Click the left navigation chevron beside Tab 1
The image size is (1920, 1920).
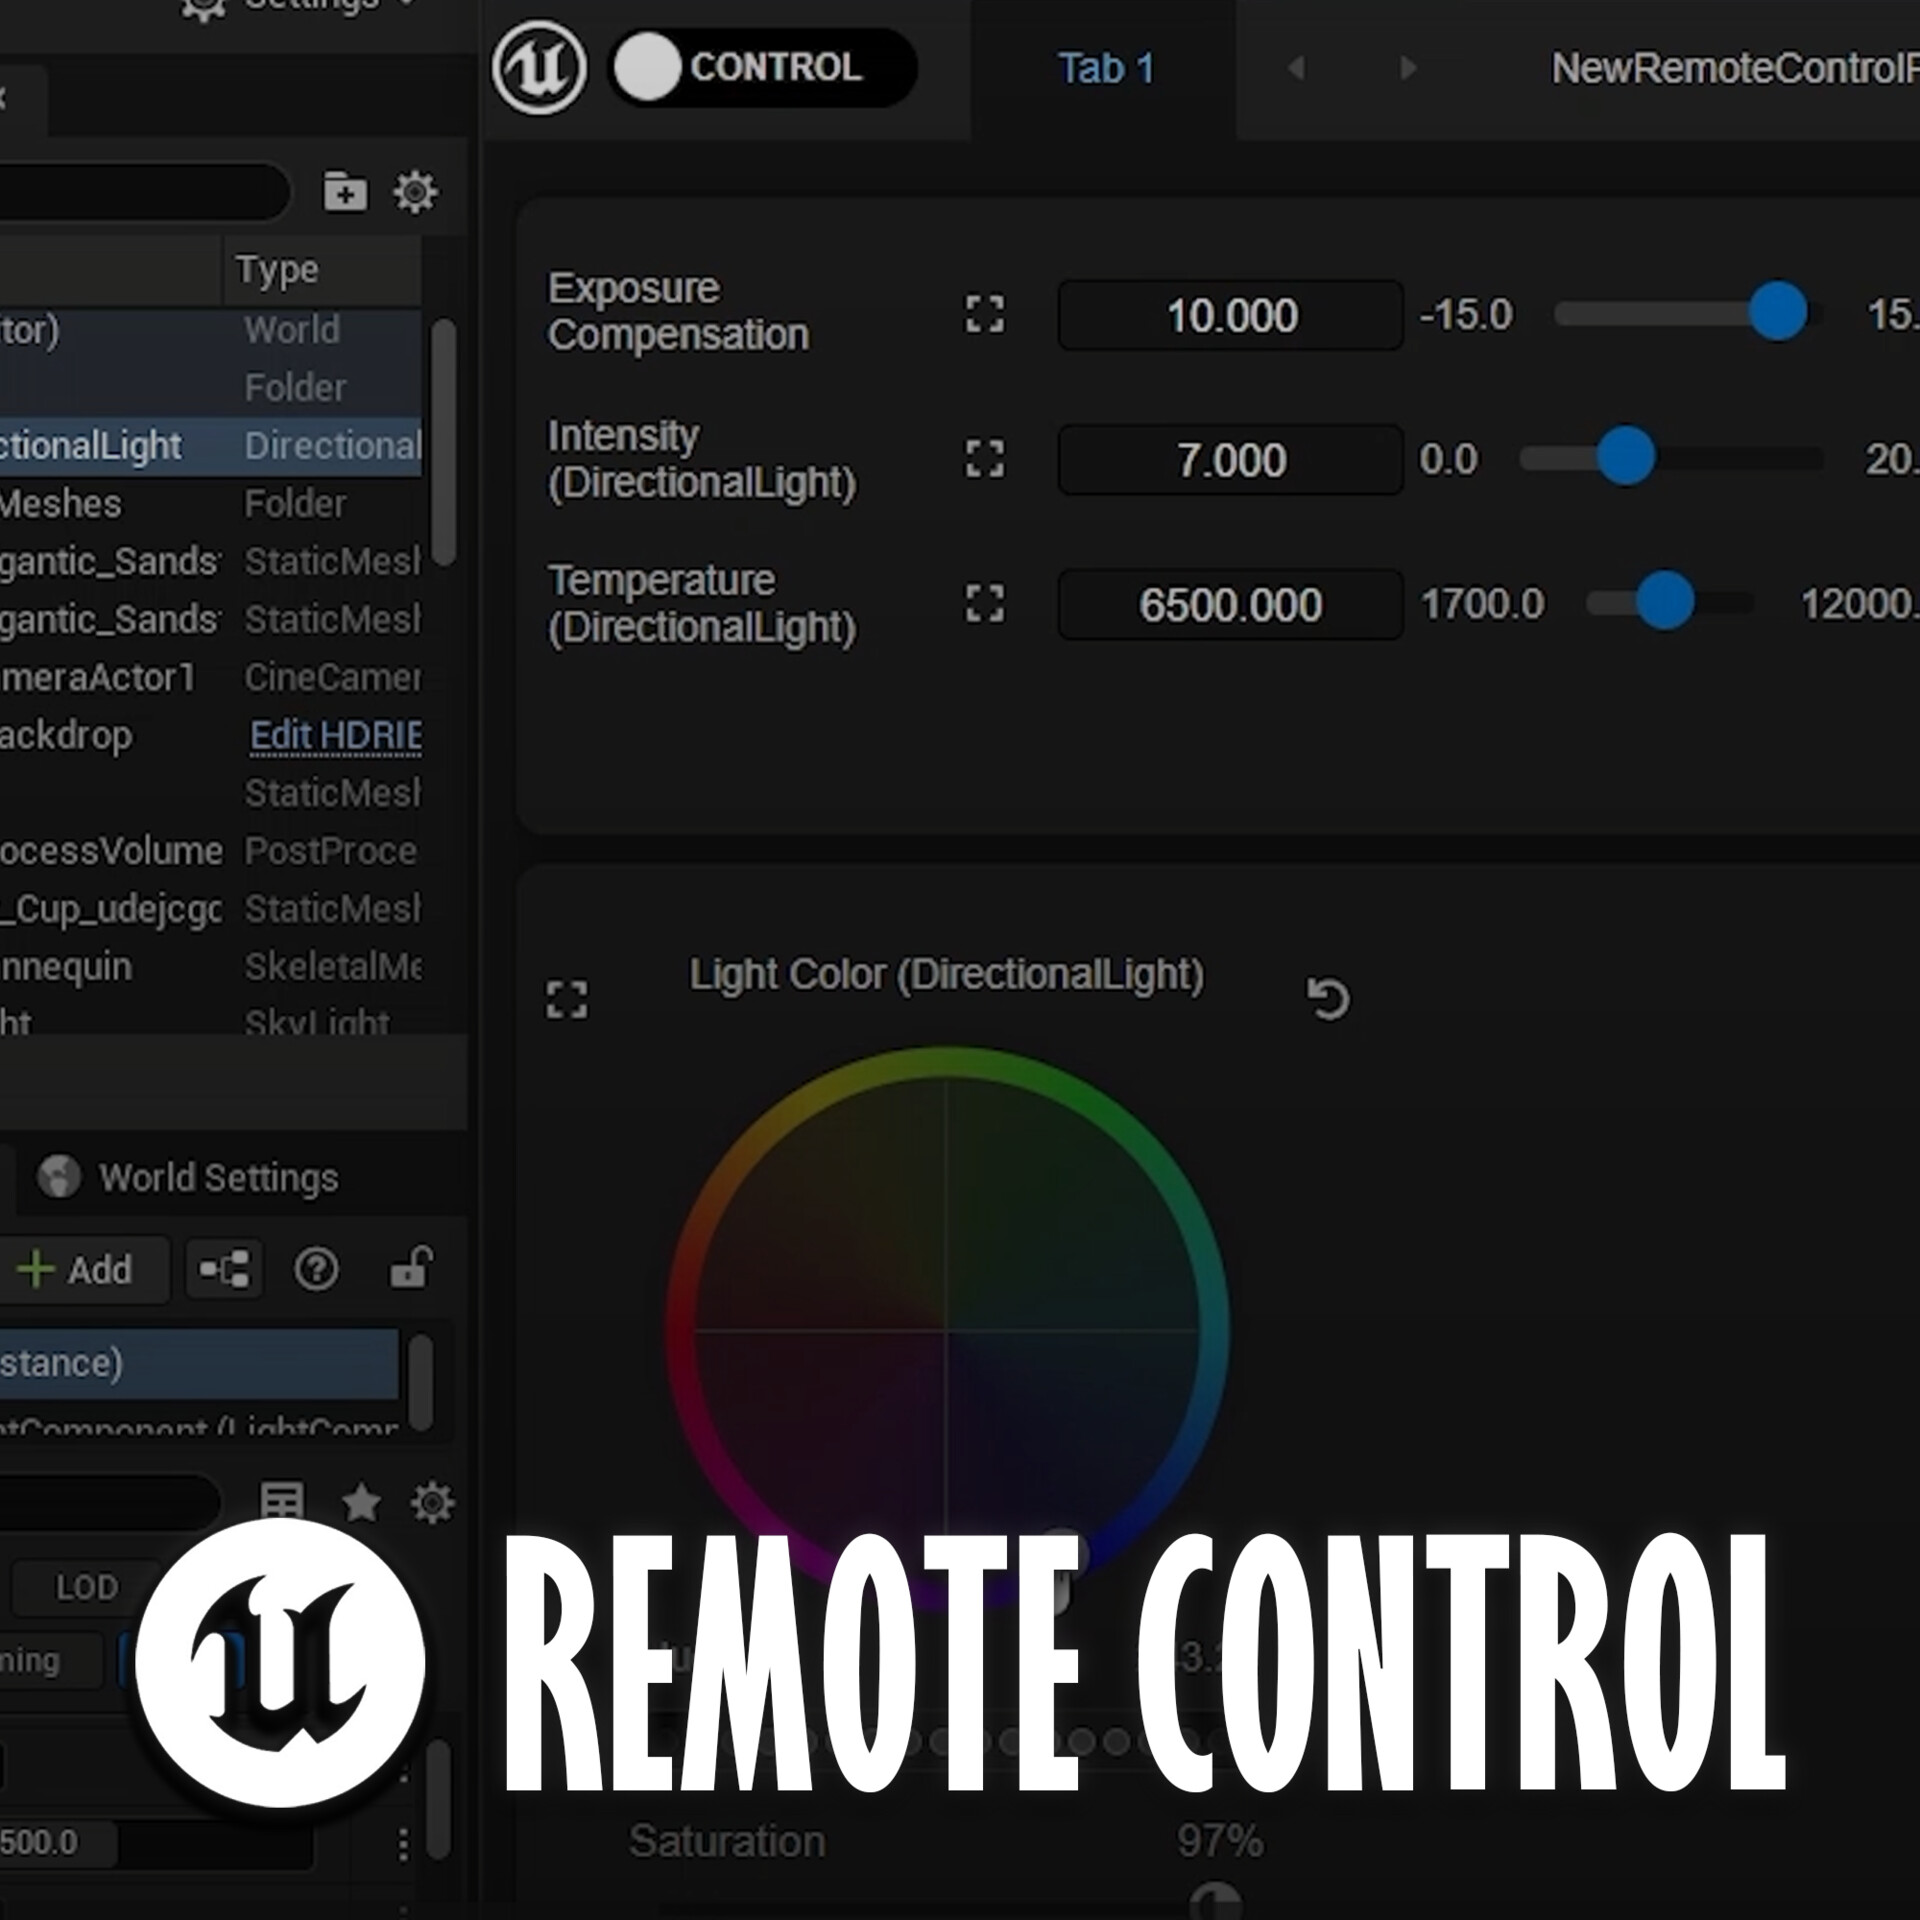(x=1297, y=69)
